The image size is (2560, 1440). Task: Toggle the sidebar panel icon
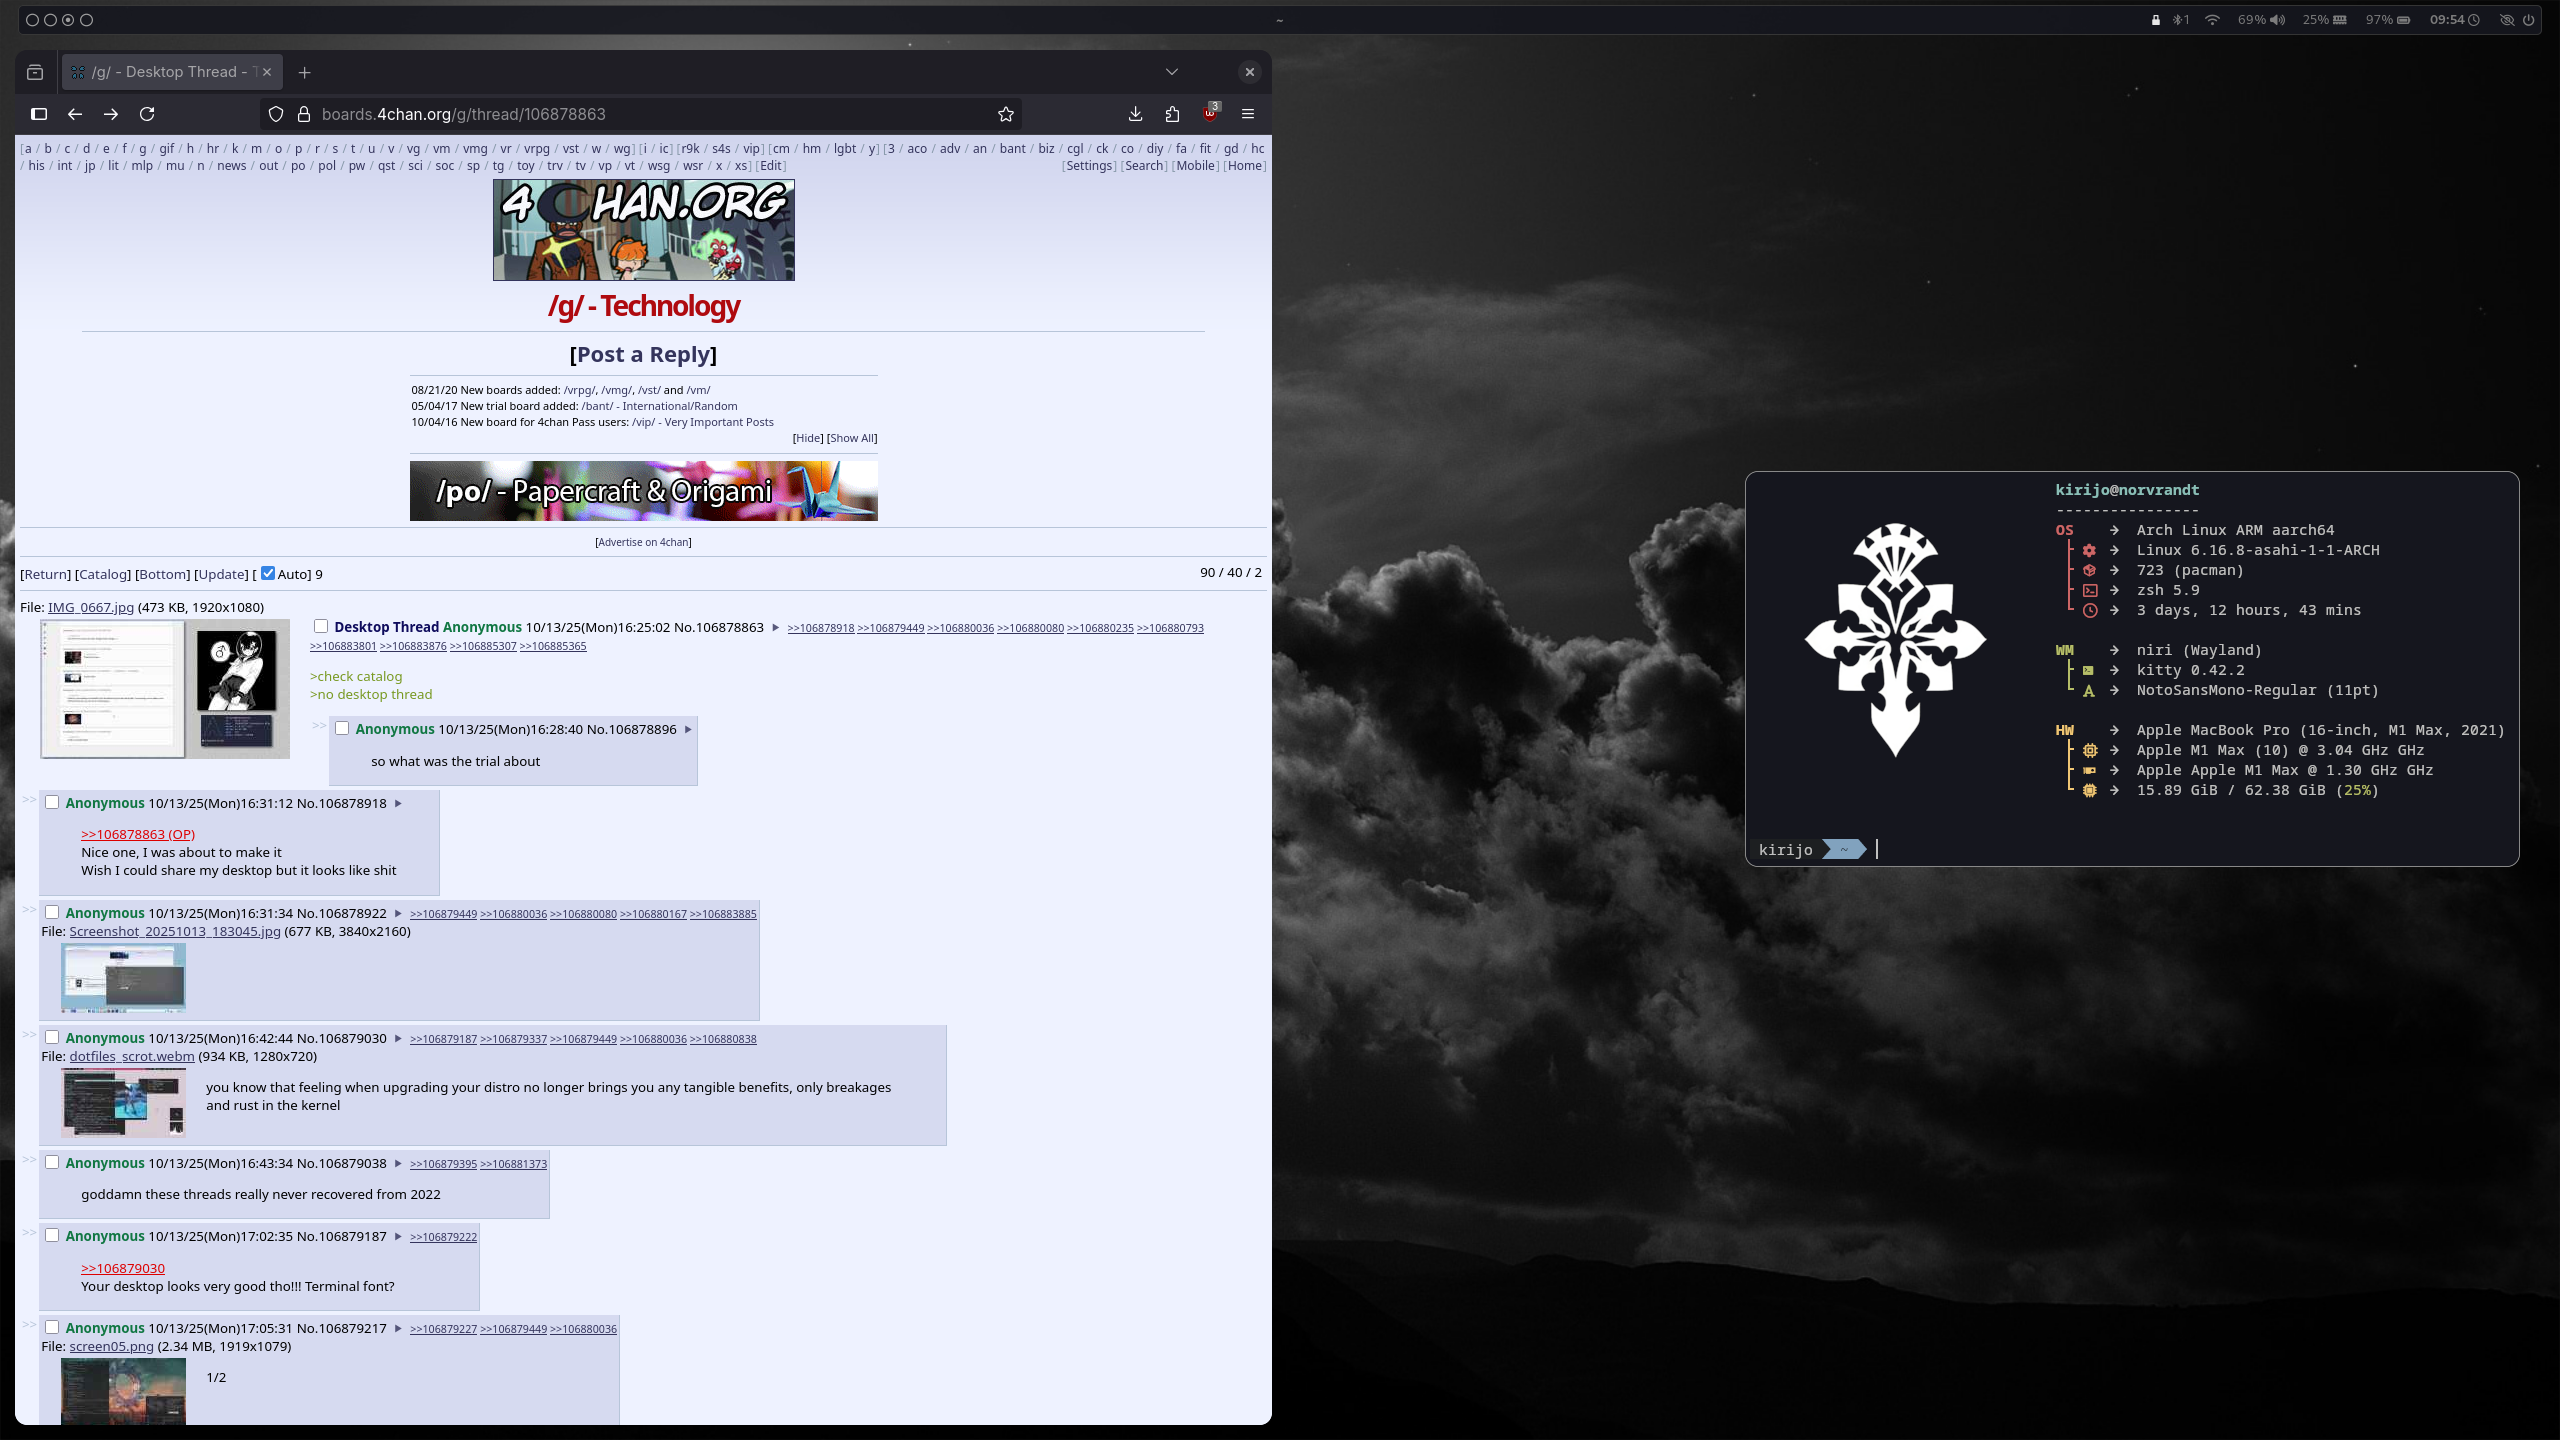tap(39, 114)
